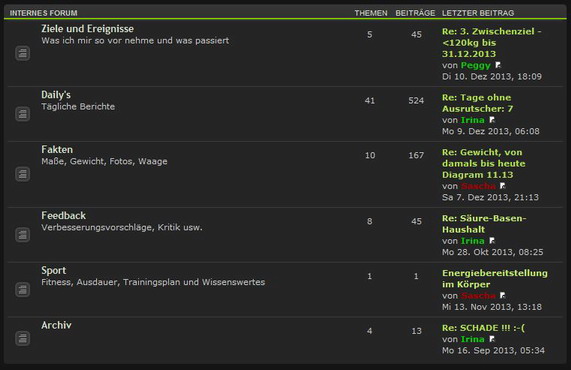Click the 10 topics count for Fakten
This screenshot has height=370, width=571.
370,155
